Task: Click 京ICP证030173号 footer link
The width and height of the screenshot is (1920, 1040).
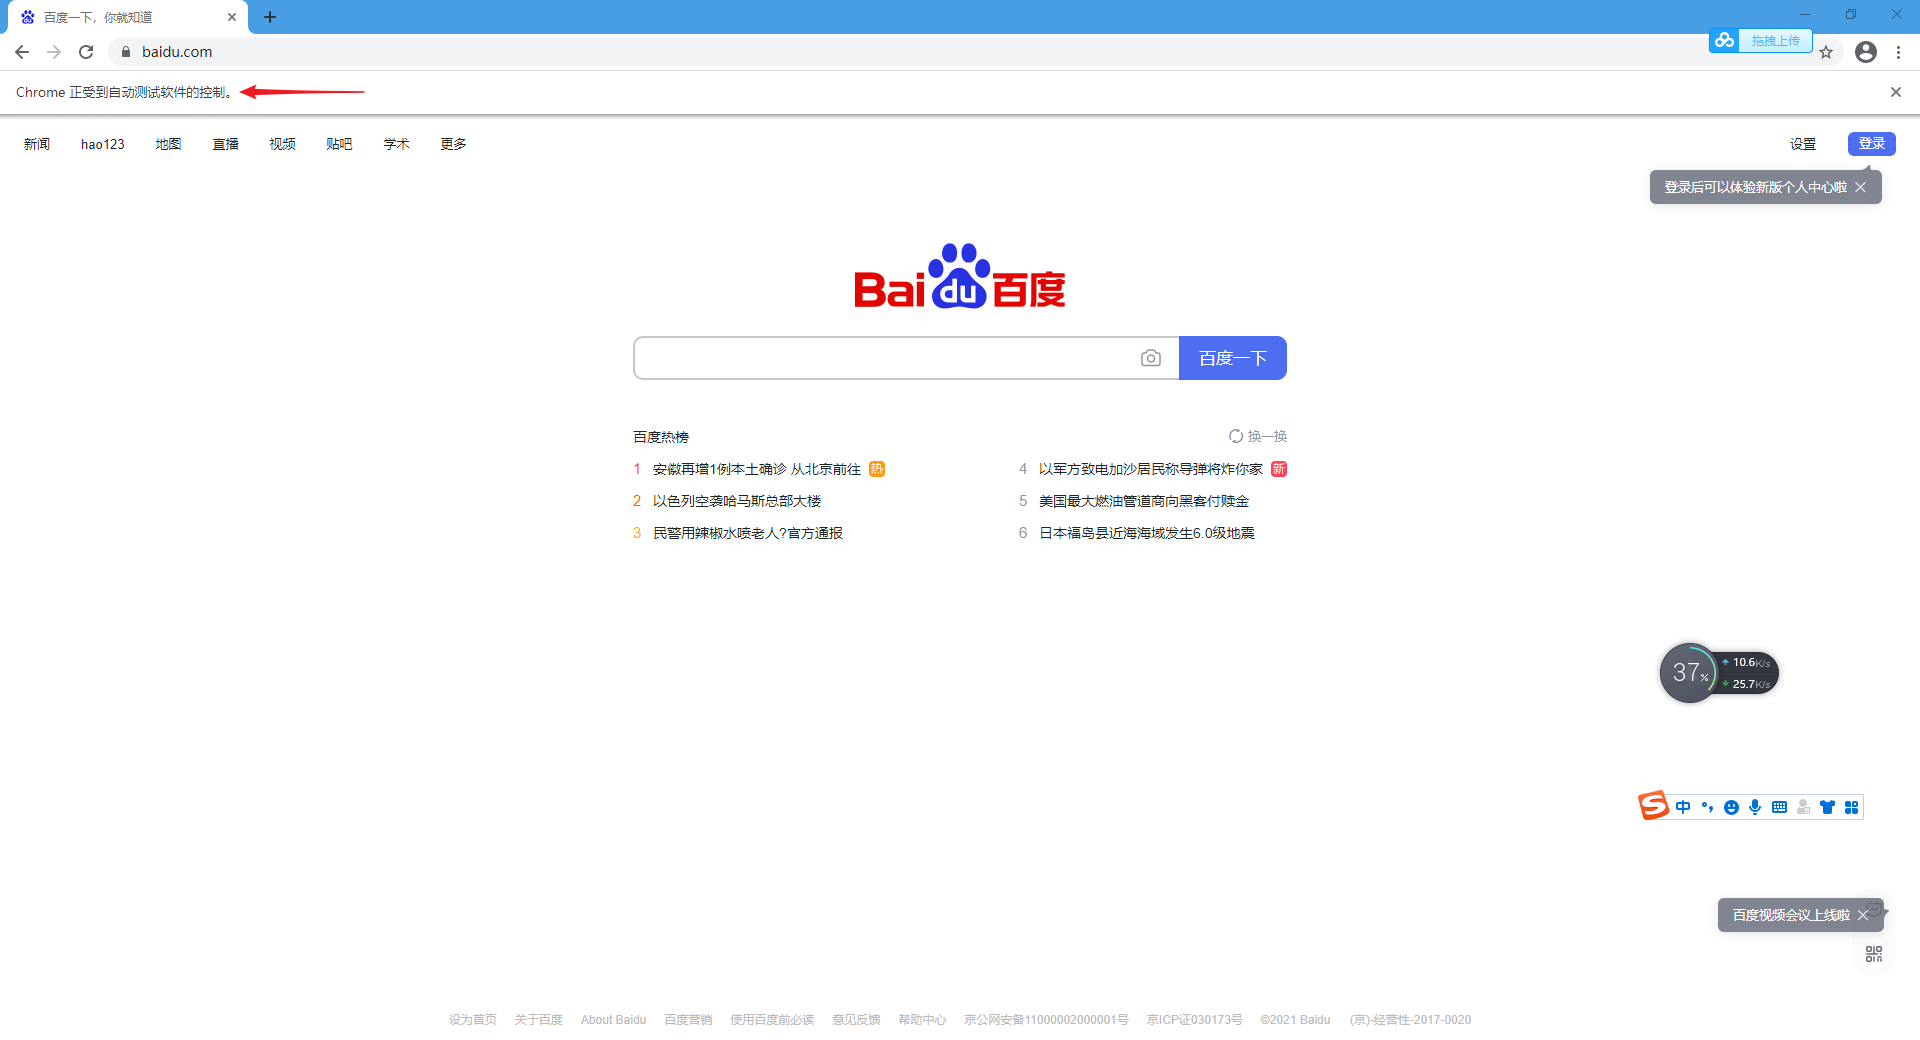Action: click(x=1195, y=1020)
